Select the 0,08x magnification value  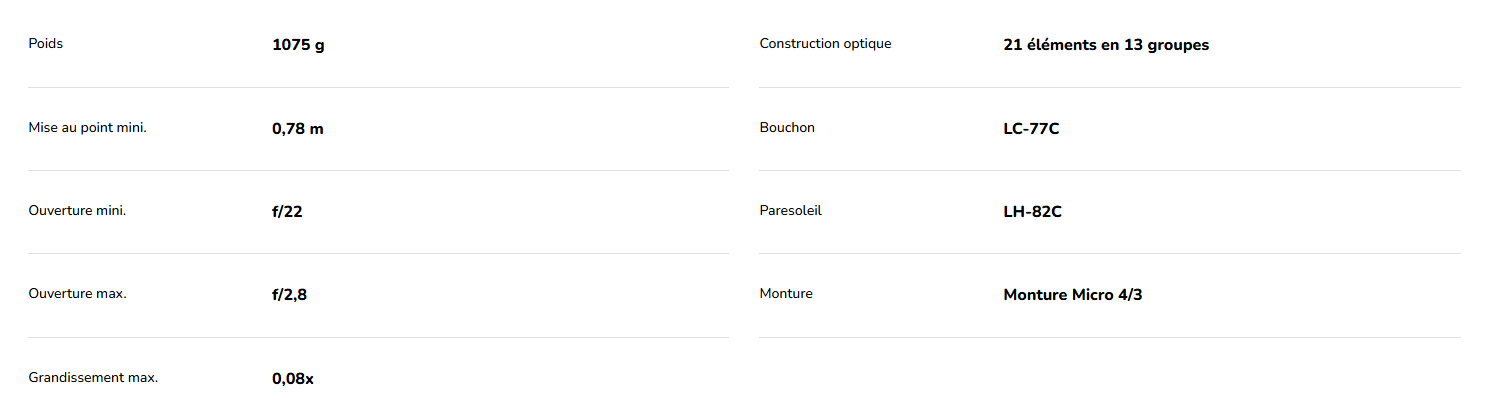coord(292,379)
